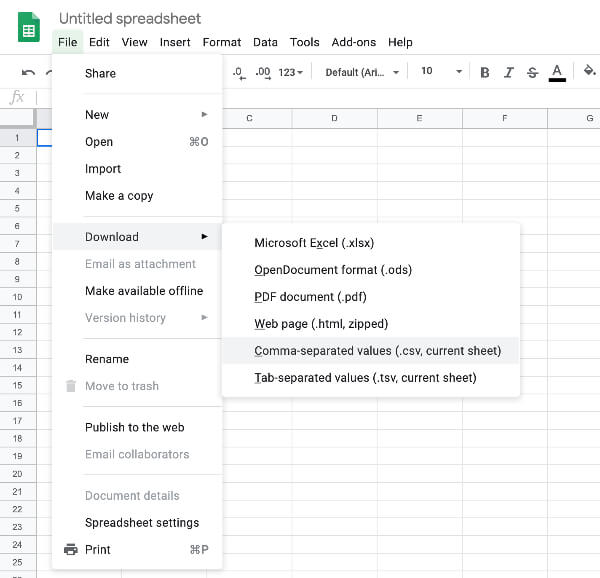Select row 20 header

point(18,474)
